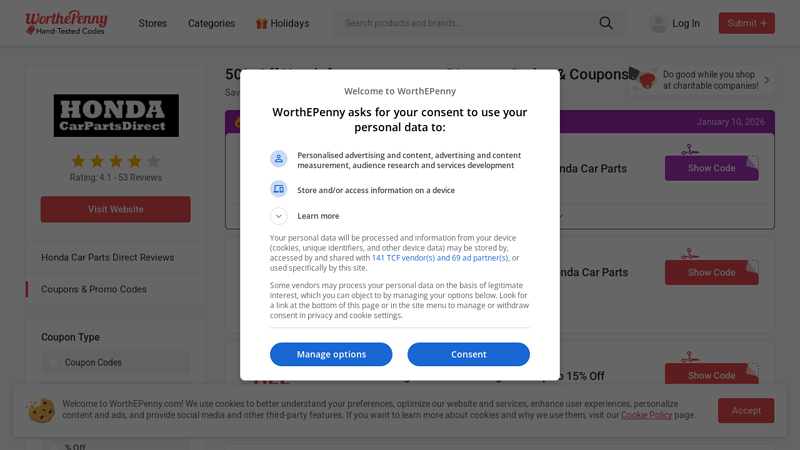Tick the % Off checkbox

[54, 447]
